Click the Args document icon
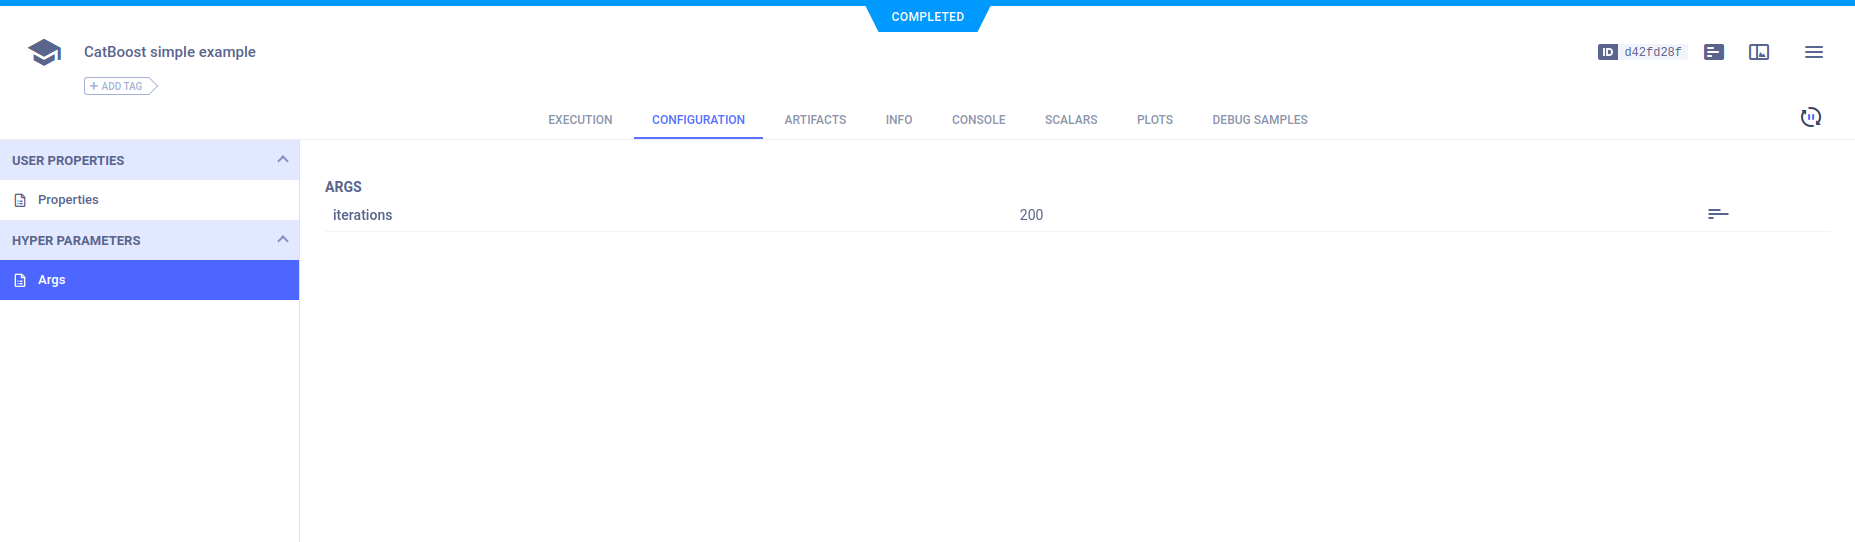Screen dimensions: 1855x542 pyautogui.click(x=20, y=280)
